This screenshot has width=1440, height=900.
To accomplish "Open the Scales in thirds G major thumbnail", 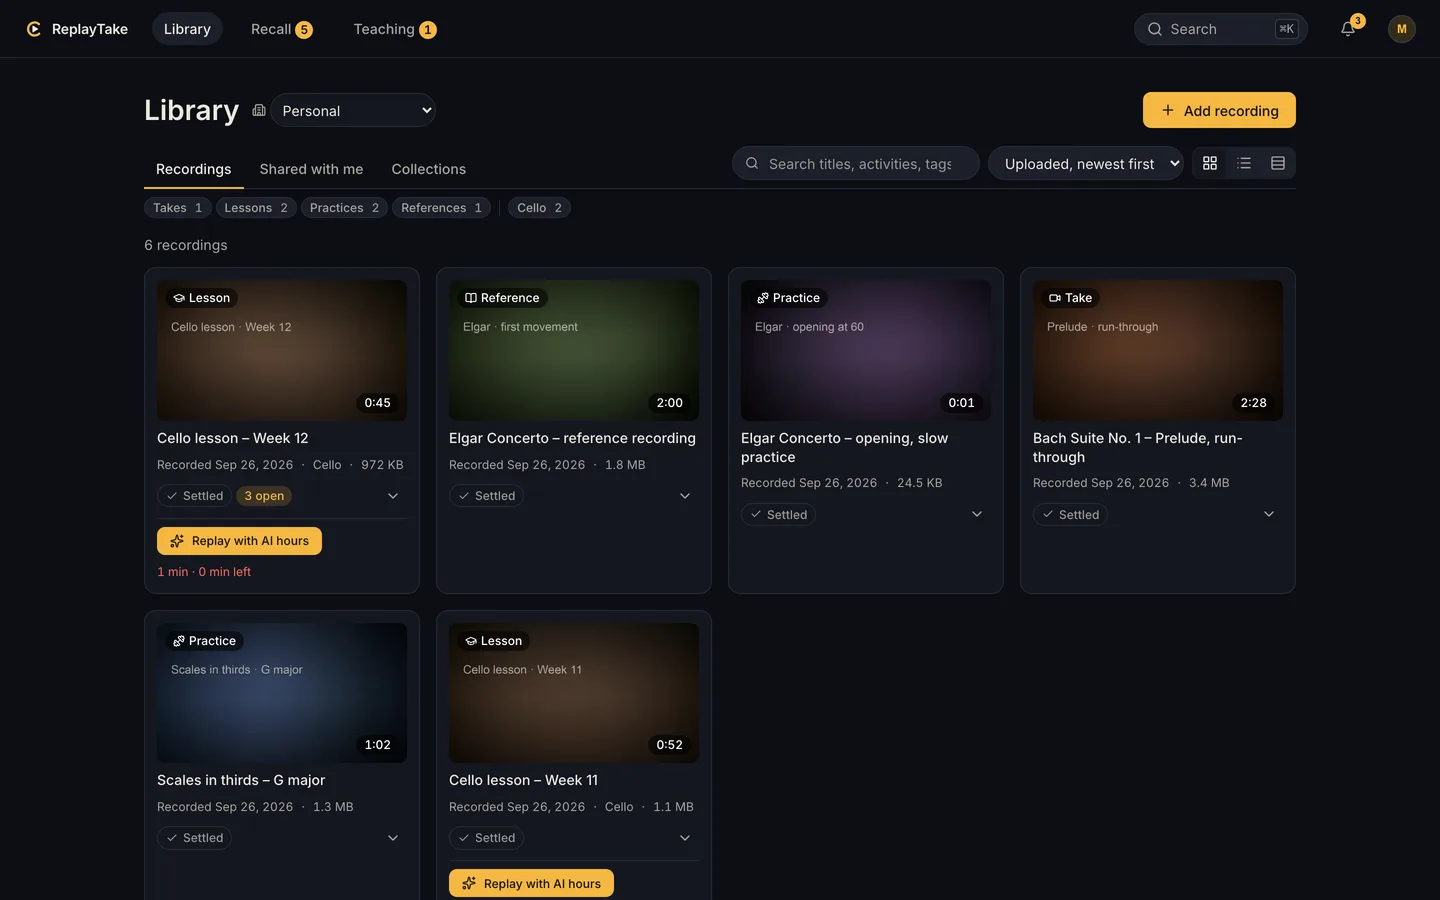I will [x=282, y=693].
